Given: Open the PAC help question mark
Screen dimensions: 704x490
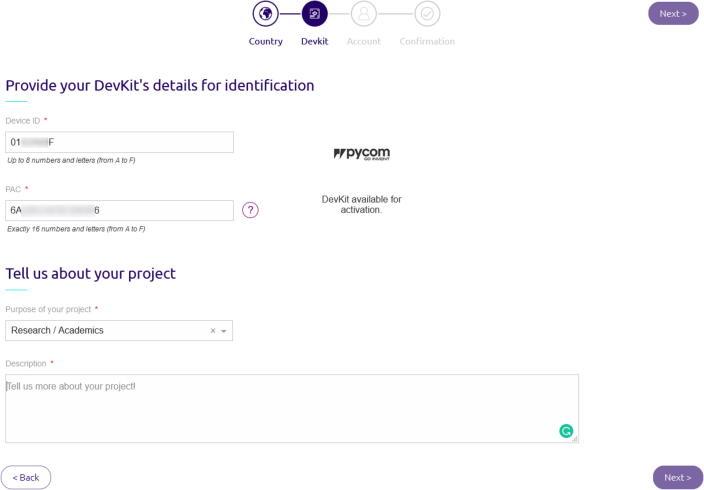Looking at the screenshot, I should coord(251,210).
